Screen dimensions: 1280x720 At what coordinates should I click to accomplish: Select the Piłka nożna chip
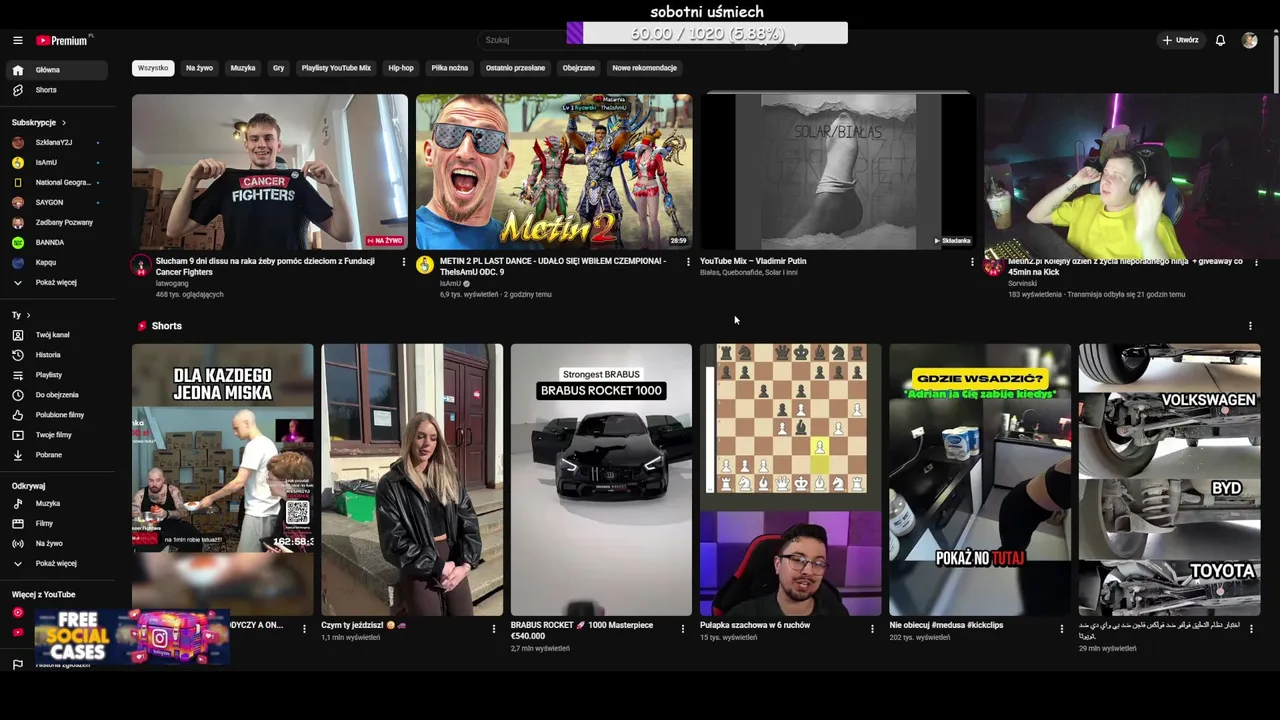pos(450,68)
